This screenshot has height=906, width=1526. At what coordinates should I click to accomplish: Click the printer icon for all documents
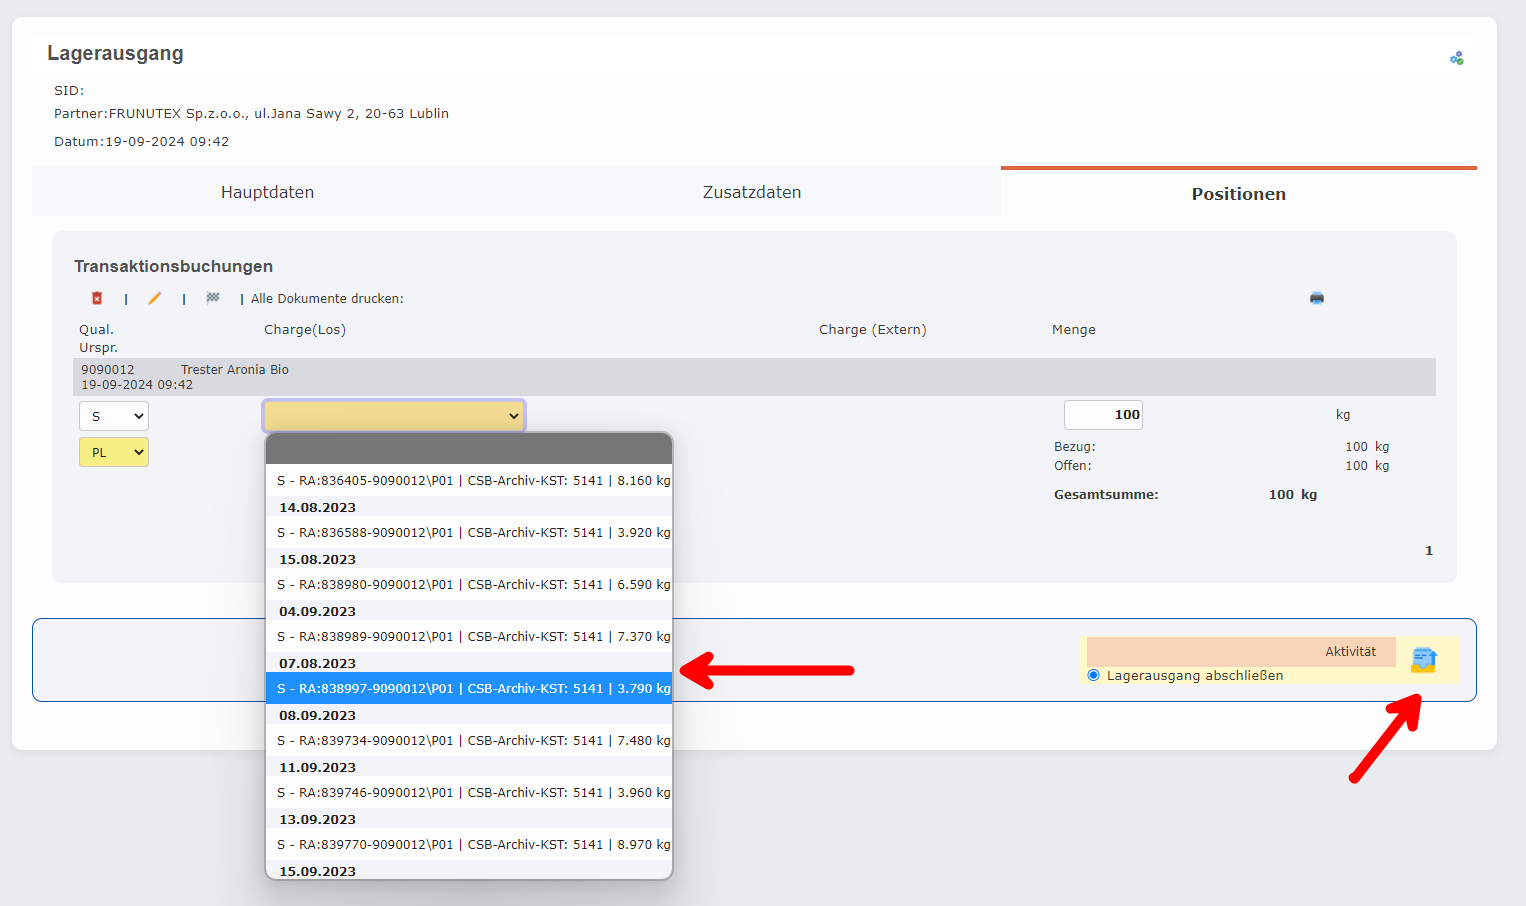coord(1317,298)
